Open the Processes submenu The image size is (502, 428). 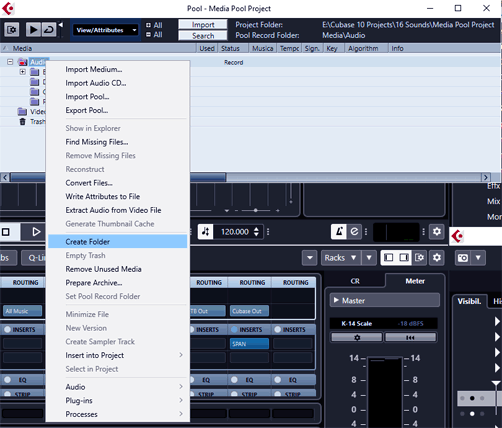pos(118,414)
